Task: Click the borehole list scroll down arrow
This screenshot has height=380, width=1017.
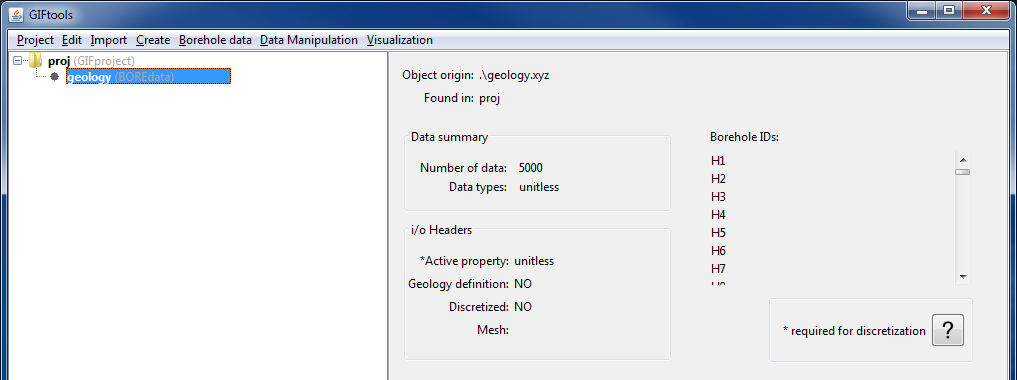Action: pyautogui.click(x=963, y=277)
